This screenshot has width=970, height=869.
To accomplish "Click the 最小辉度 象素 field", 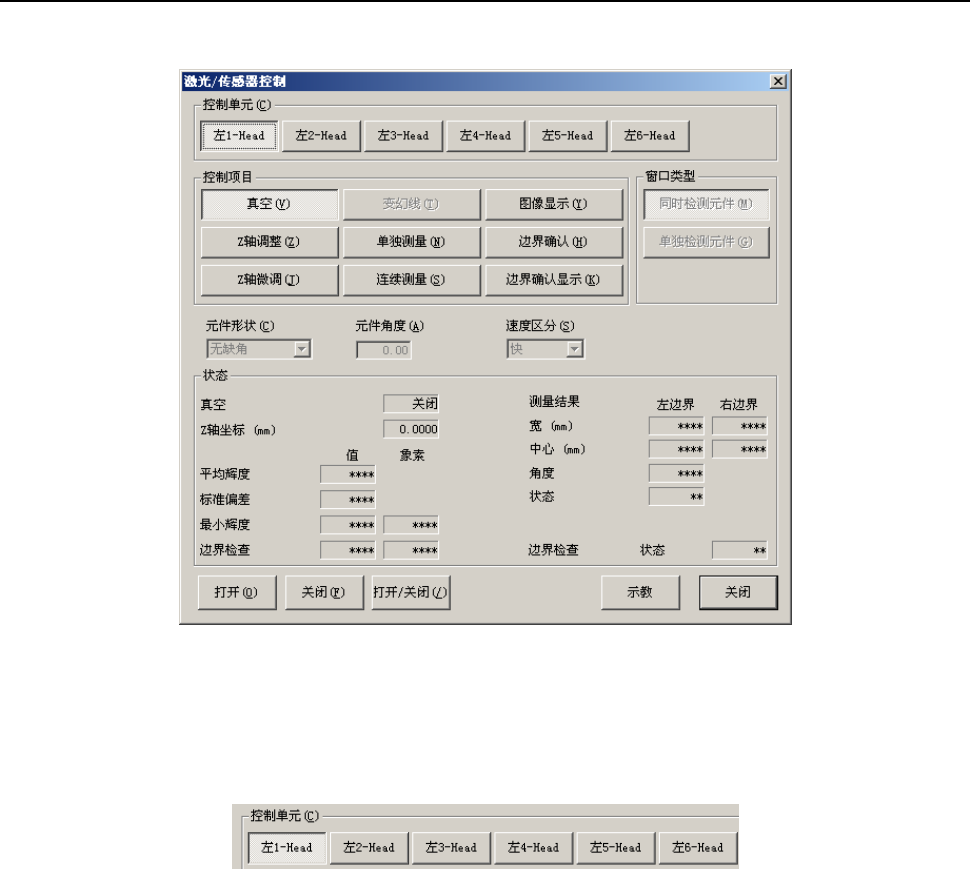I will pyautogui.click(x=411, y=525).
